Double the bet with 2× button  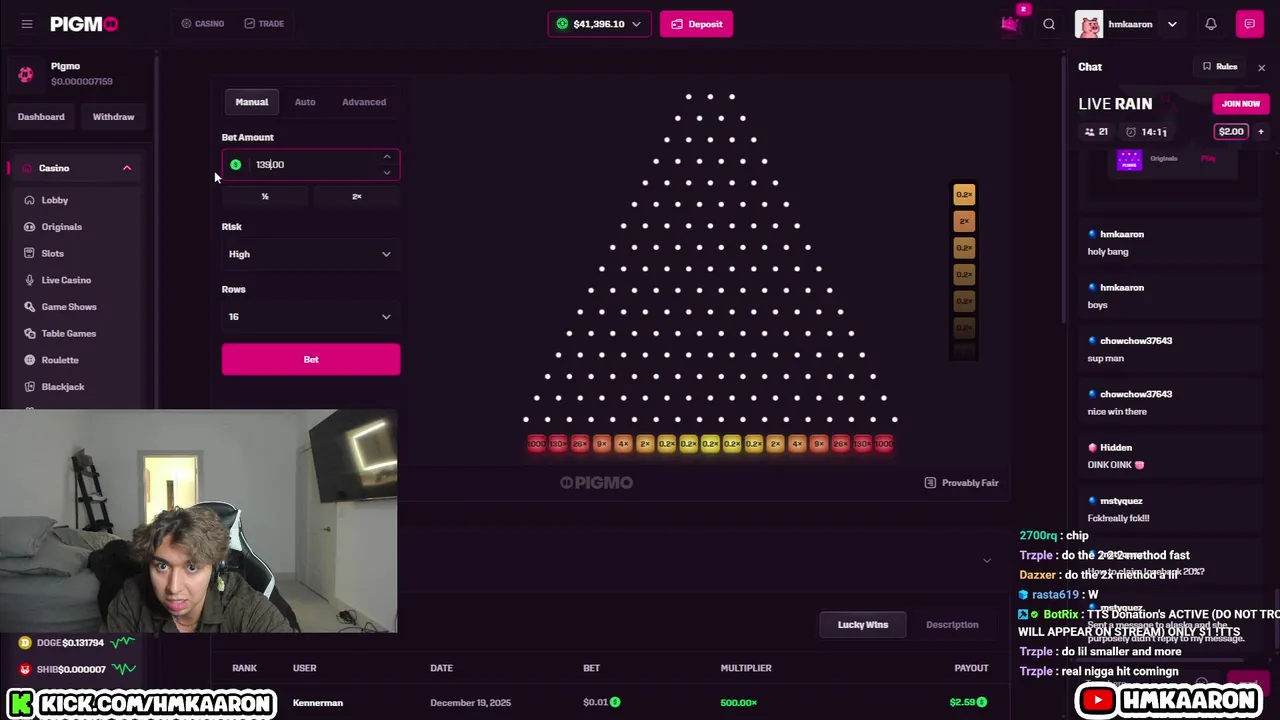click(x=357, y=197)
